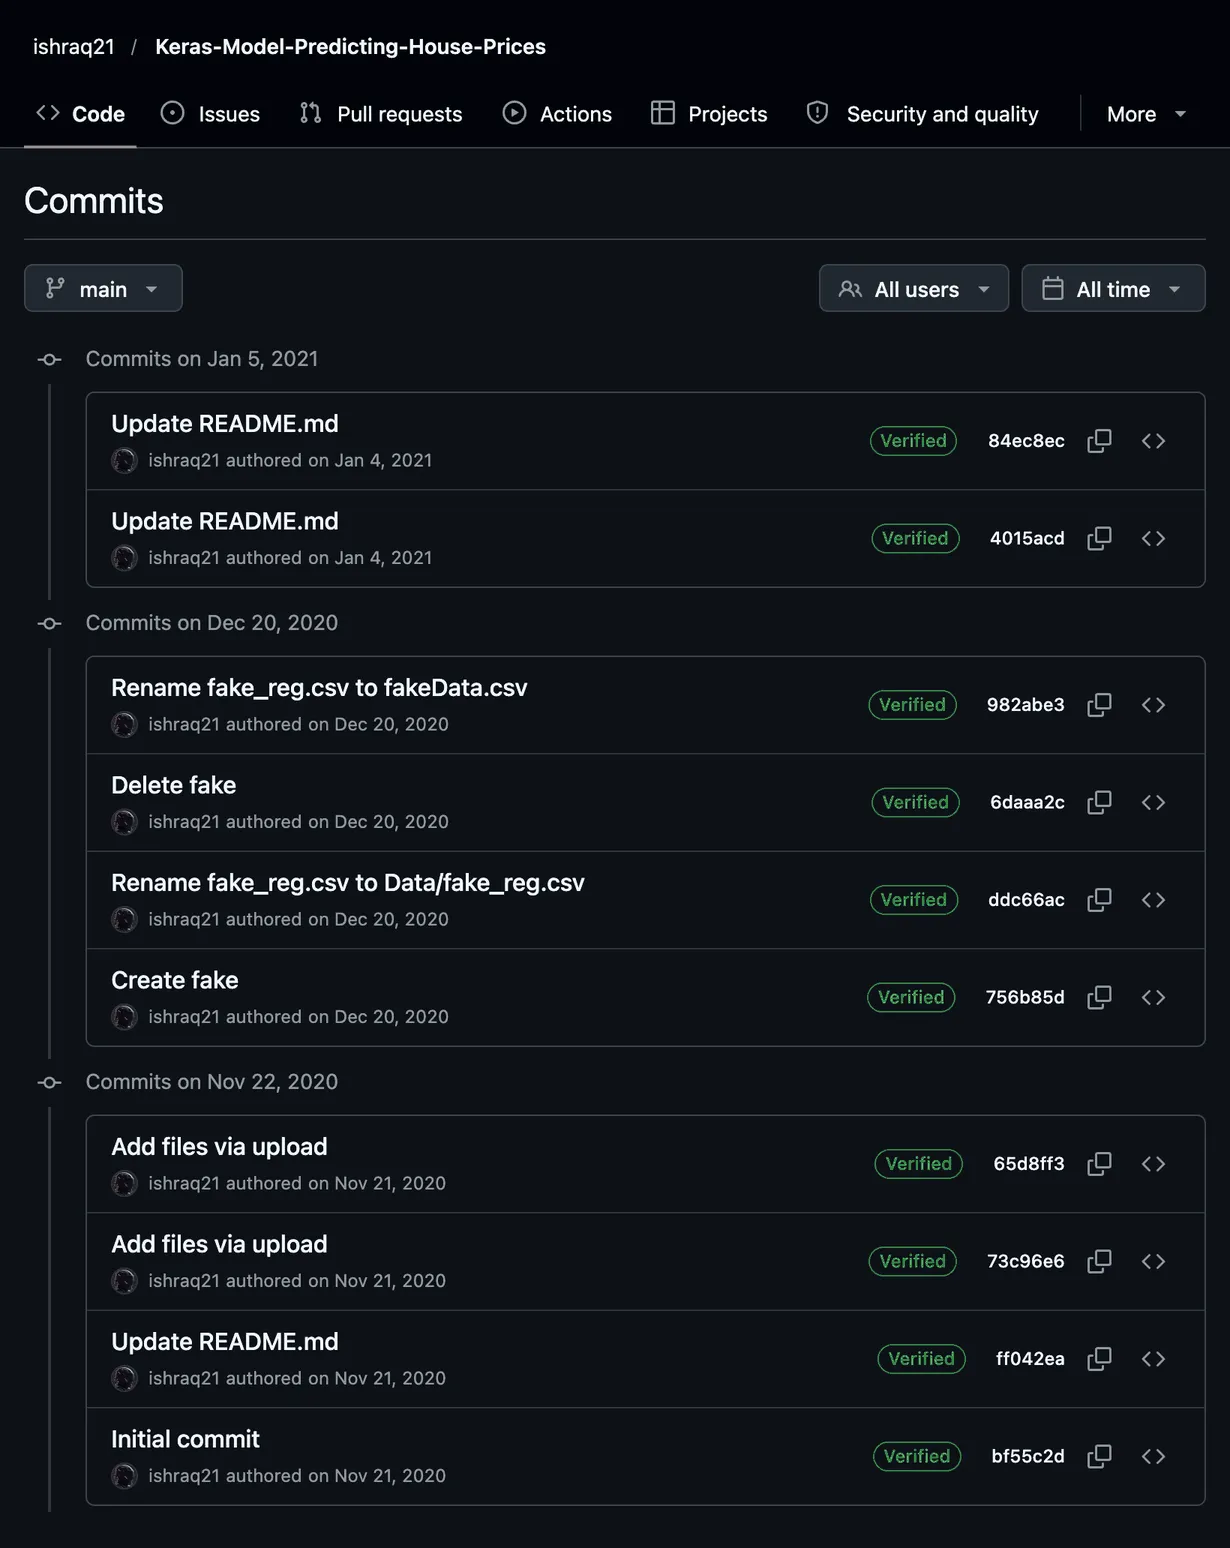Switch to the Code tab
Viewport: 1230px width, 1548px height.
coord(80,114)
